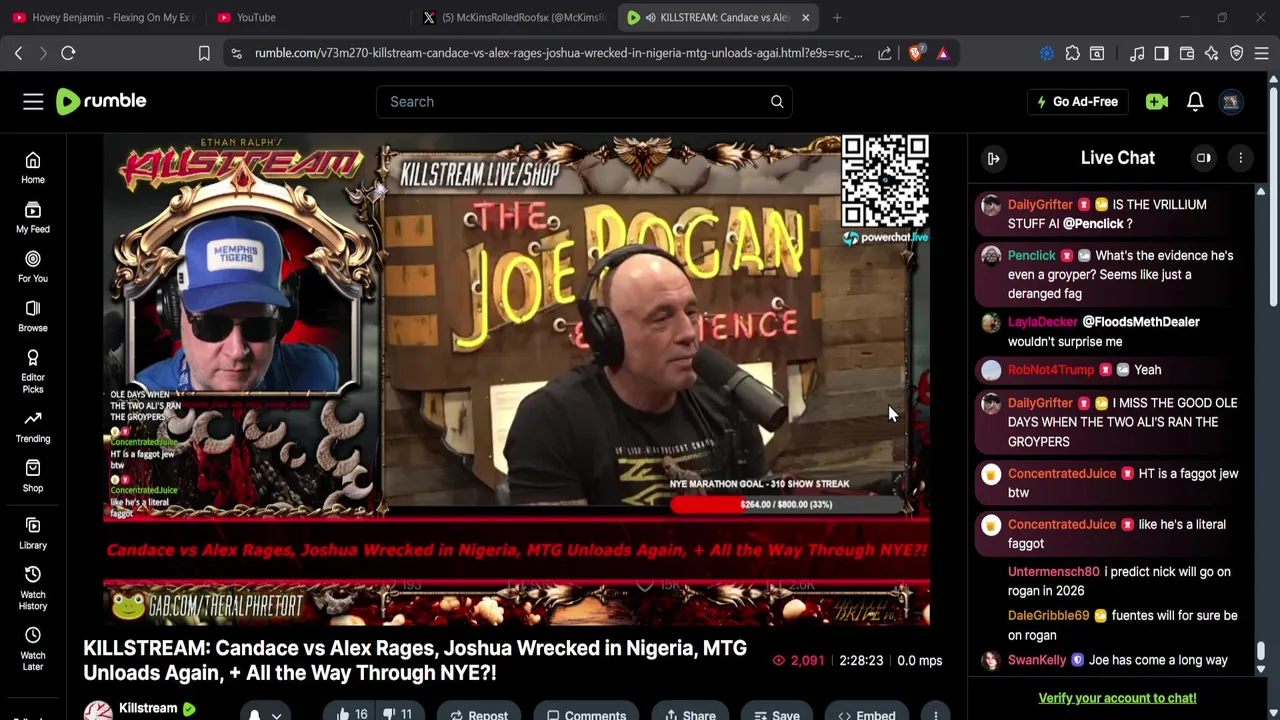Open Editor Picks in the sidebar
Viewport: 1280px width, 720px height.
33,371
